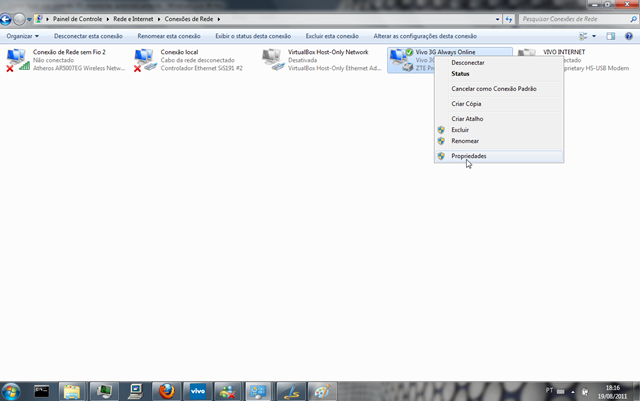Choose Renomear in the context menu

pyautogui.click(x=465, y=141)
